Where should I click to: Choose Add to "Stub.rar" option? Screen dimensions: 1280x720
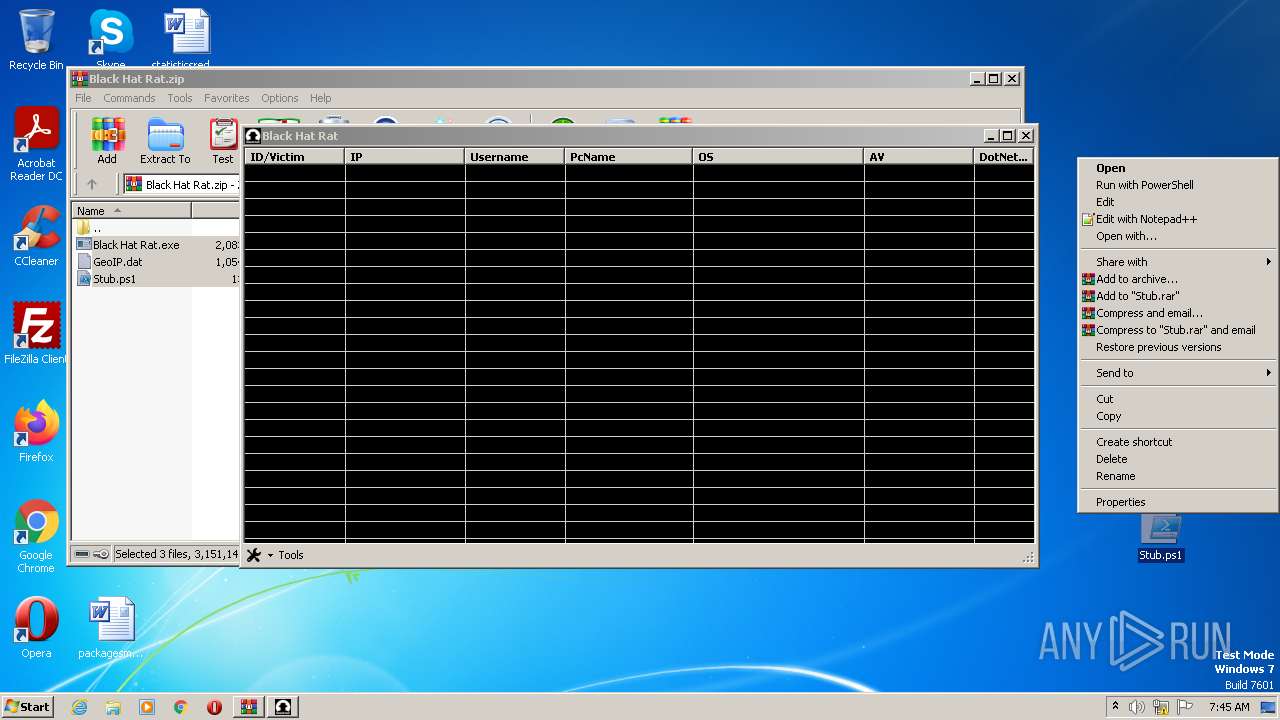click(x=1177, y=296)
